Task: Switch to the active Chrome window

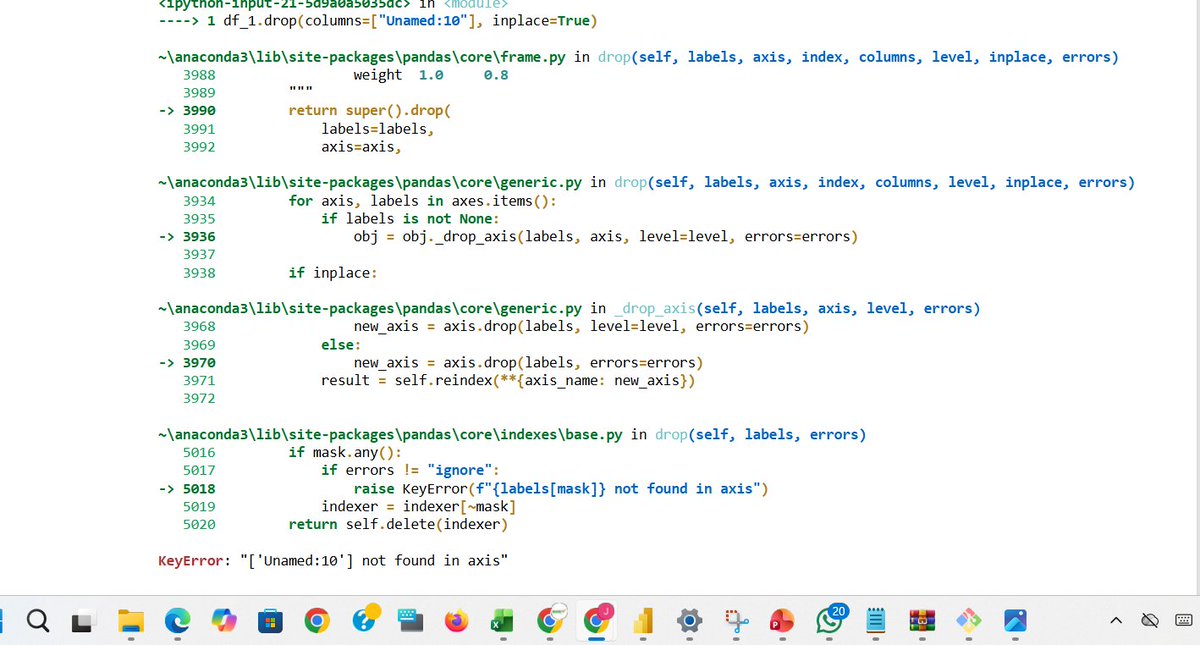Action: (597, 620)
